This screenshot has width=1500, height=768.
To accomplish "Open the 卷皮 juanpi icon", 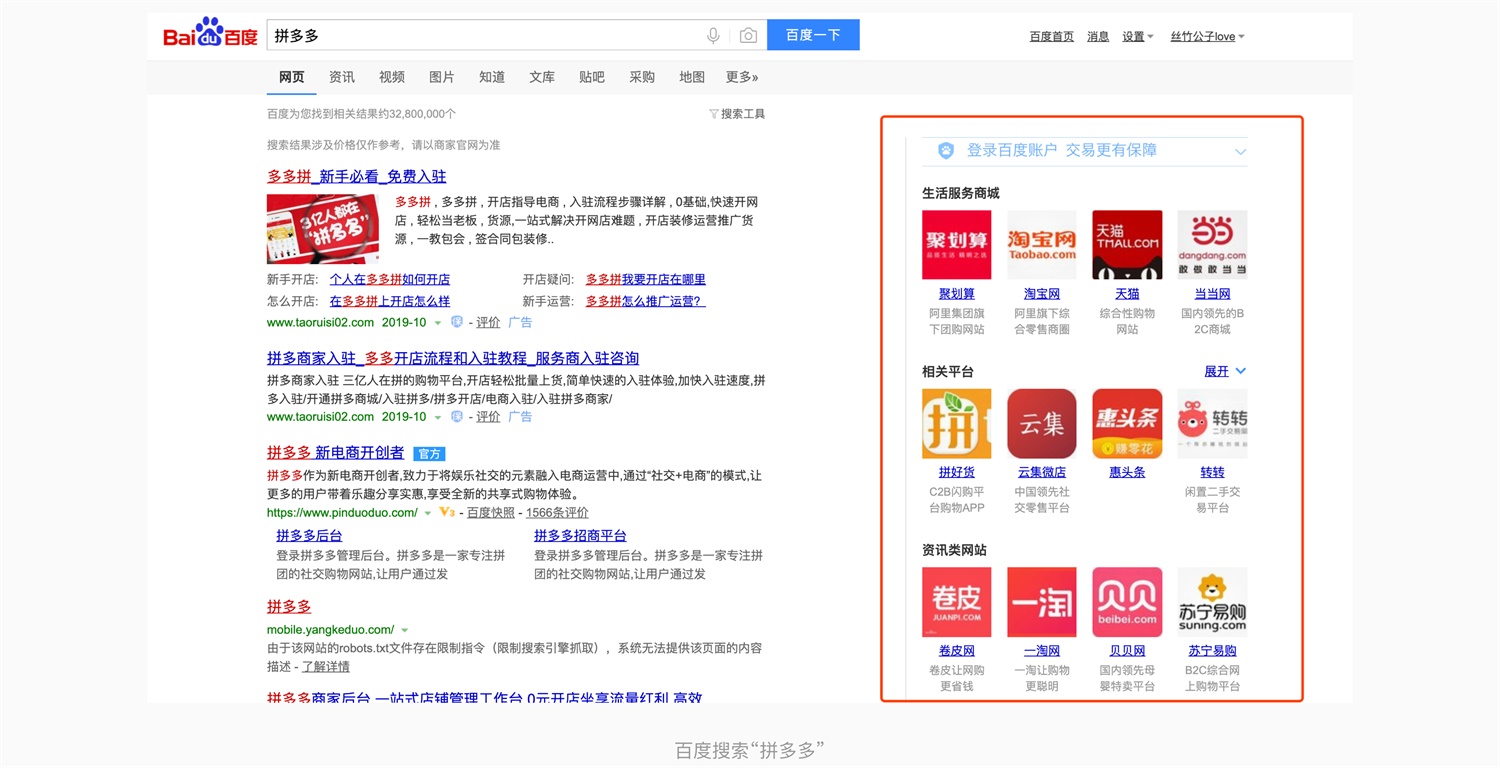I will click(x=956, y=602).
